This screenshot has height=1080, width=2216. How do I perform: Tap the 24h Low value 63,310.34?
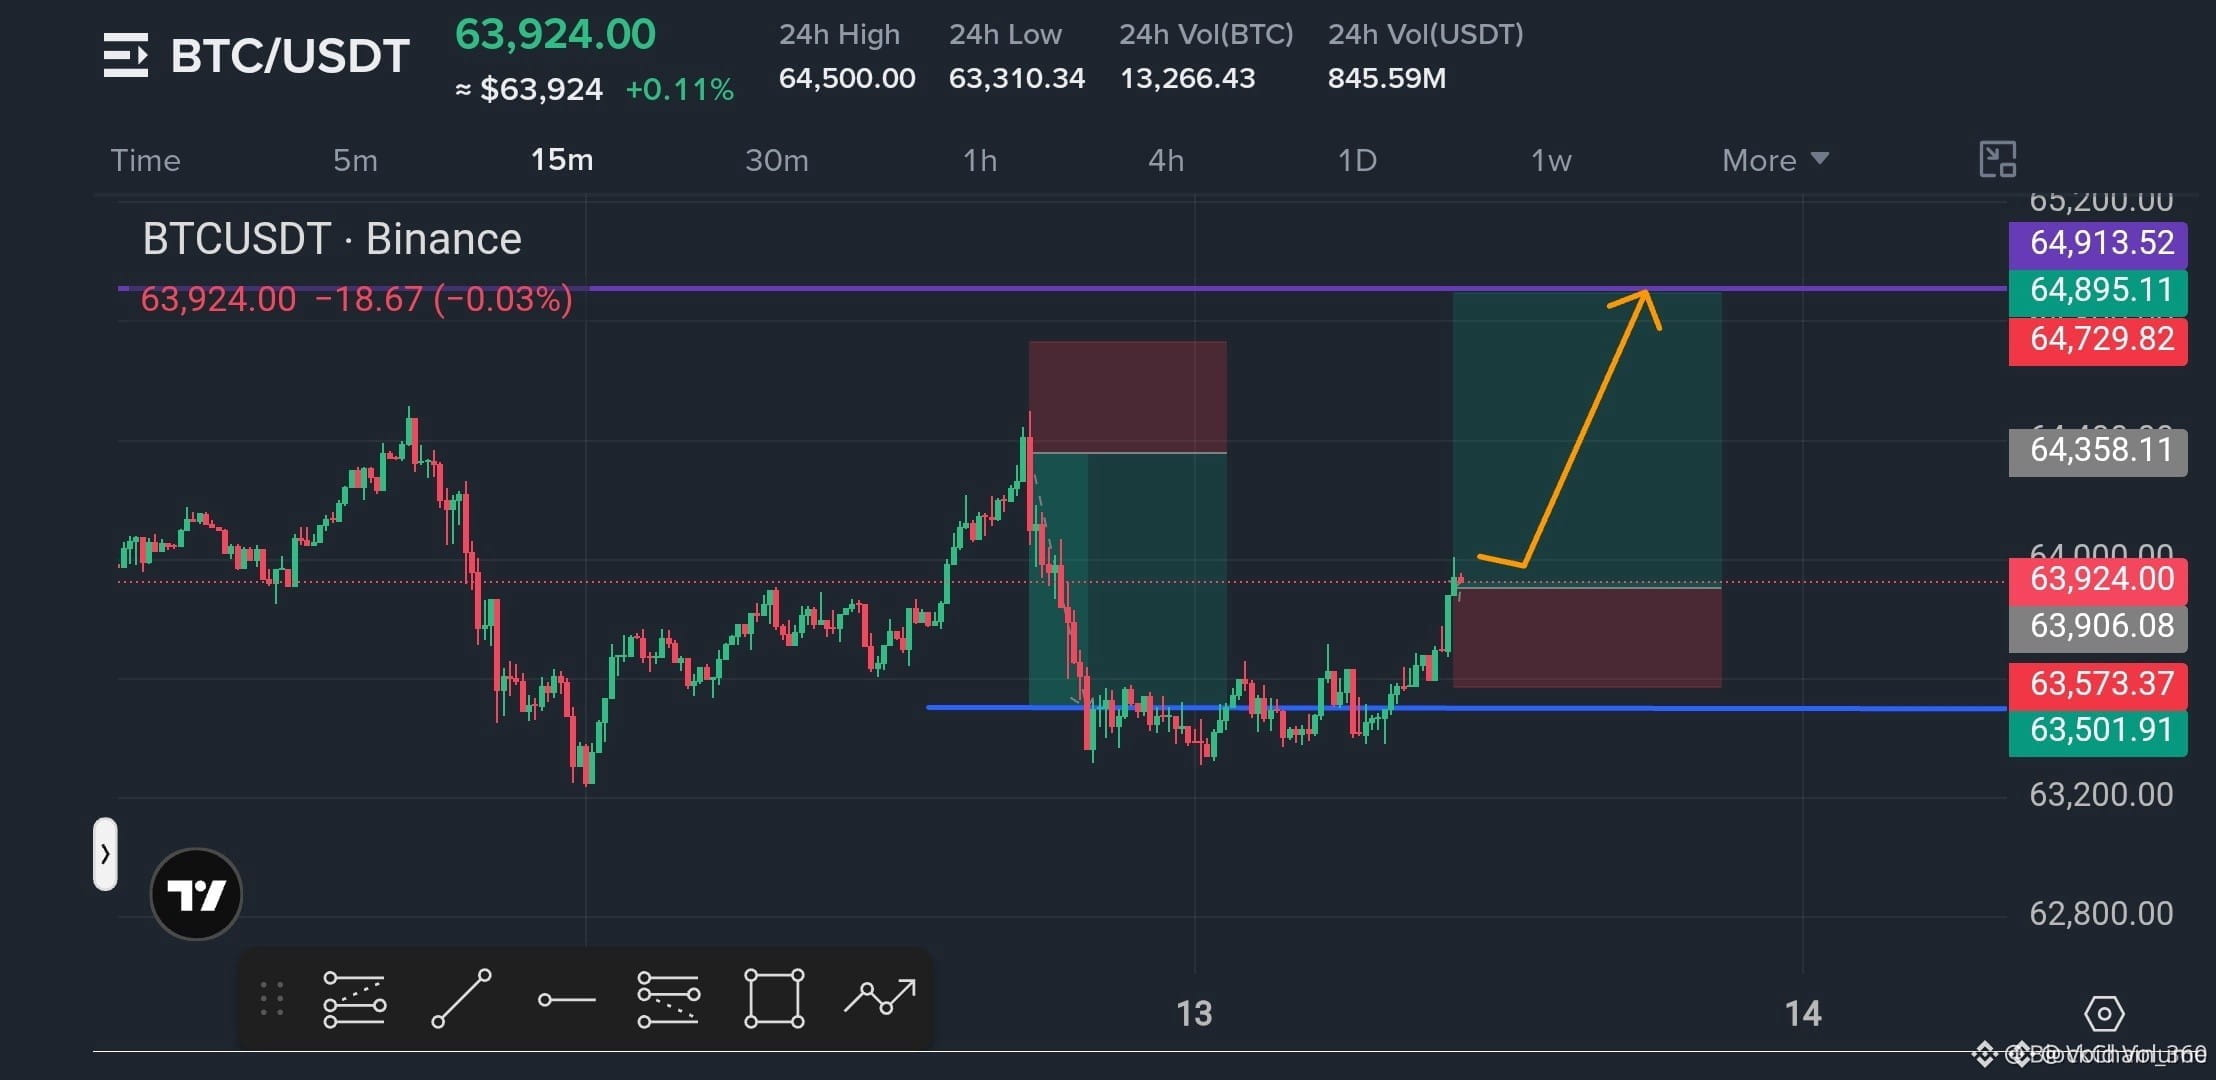point(1016,78)
